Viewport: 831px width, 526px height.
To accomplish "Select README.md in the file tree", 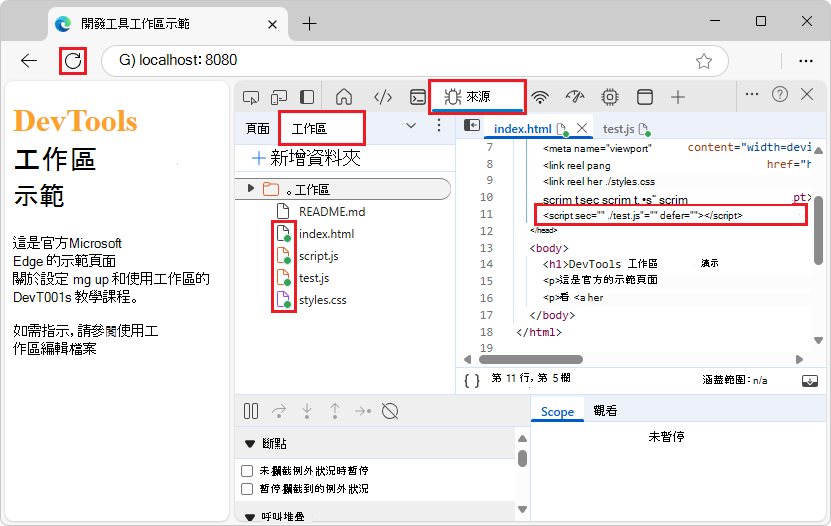I will (332, 212).
